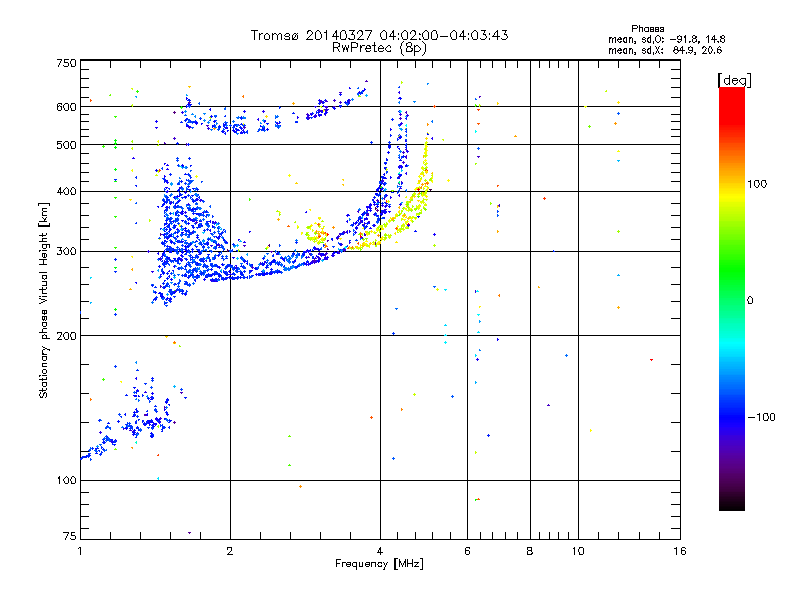Click the x-axis tick label '10'
The height and width of the screenshot is (600, 800).
[578, 551]
